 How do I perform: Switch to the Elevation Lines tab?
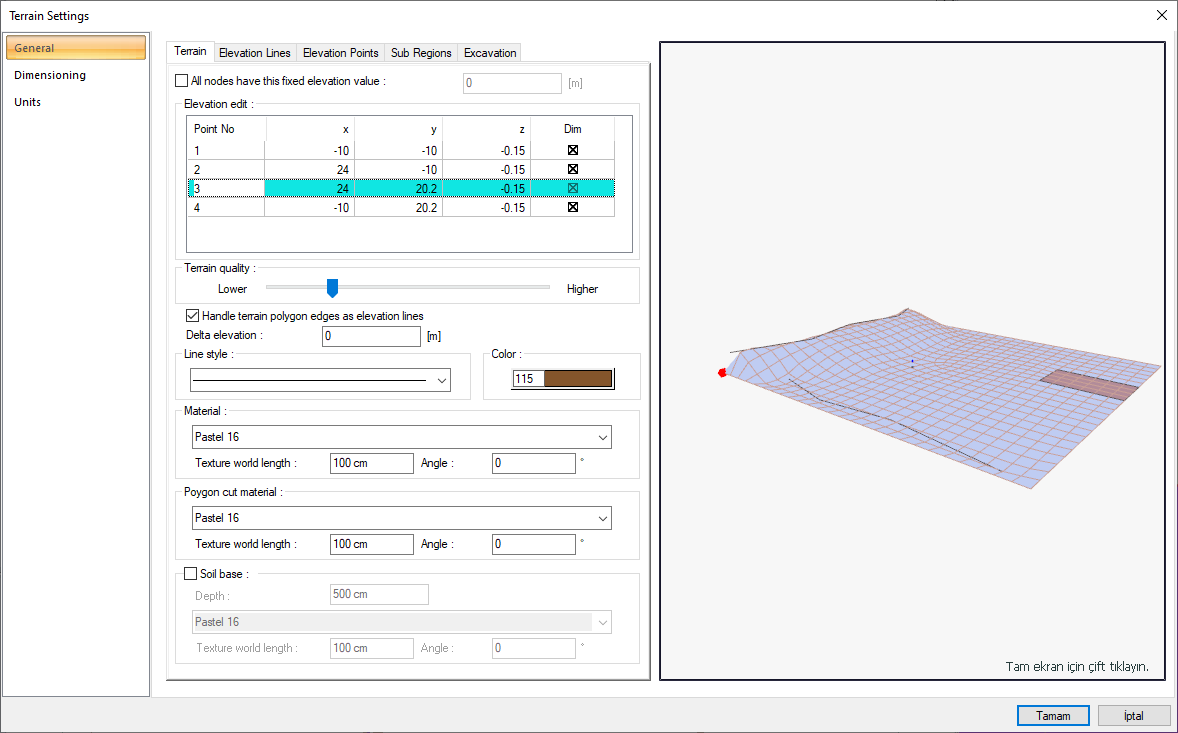[x=254, y=53]
